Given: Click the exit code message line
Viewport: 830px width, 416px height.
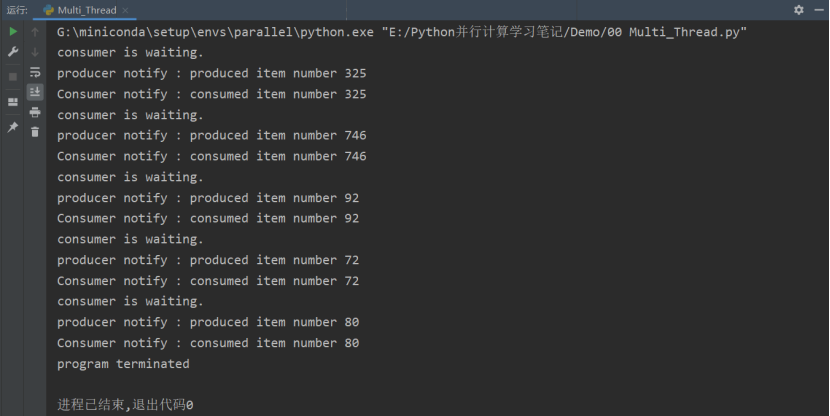Looking at the screenshot, I should (x=125, y=405).
